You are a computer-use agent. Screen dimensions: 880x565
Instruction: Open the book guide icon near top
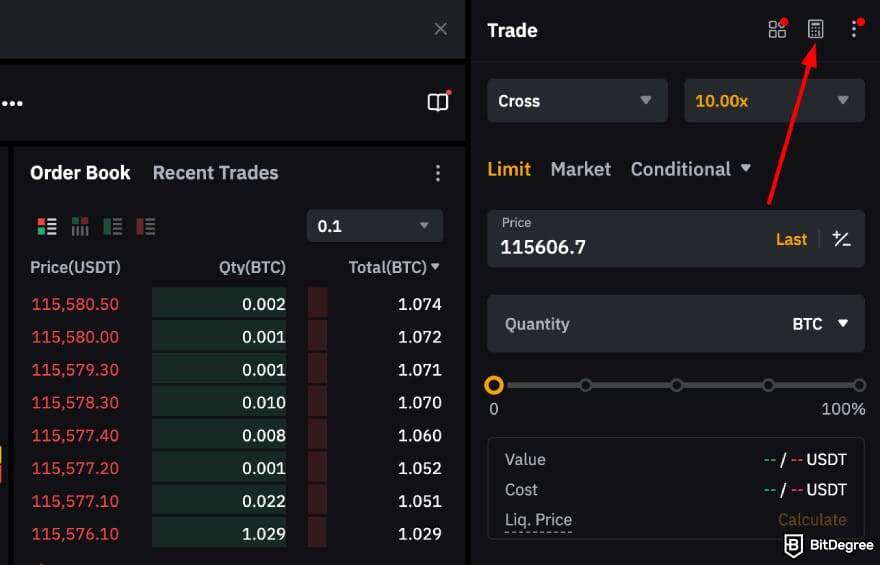coord(438,102)
